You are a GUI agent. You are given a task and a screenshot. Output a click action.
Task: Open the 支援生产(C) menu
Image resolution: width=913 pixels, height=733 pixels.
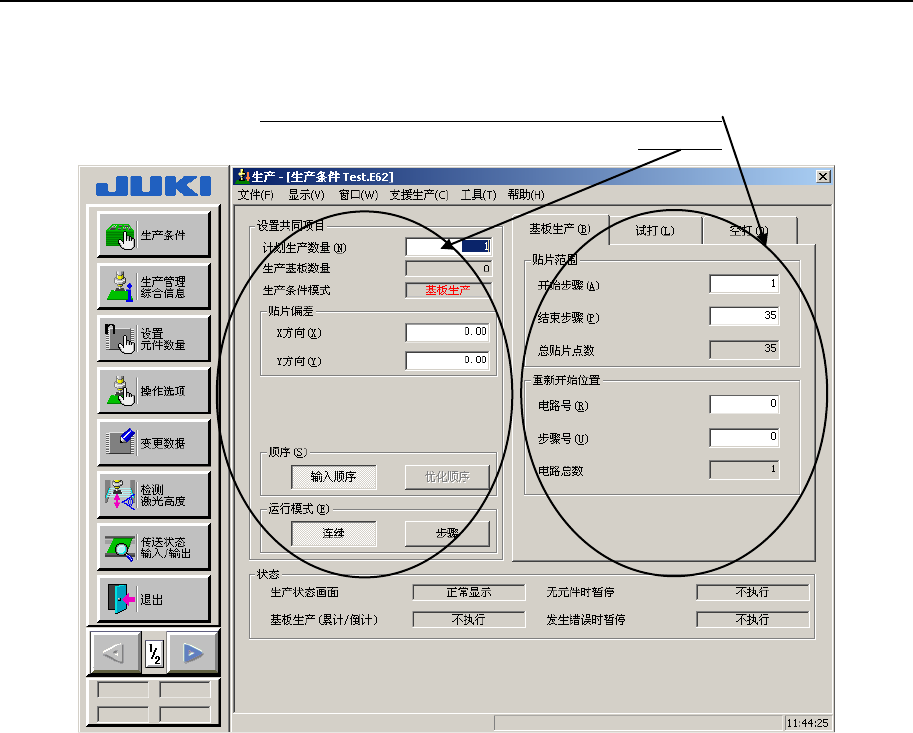pos(419,194)
